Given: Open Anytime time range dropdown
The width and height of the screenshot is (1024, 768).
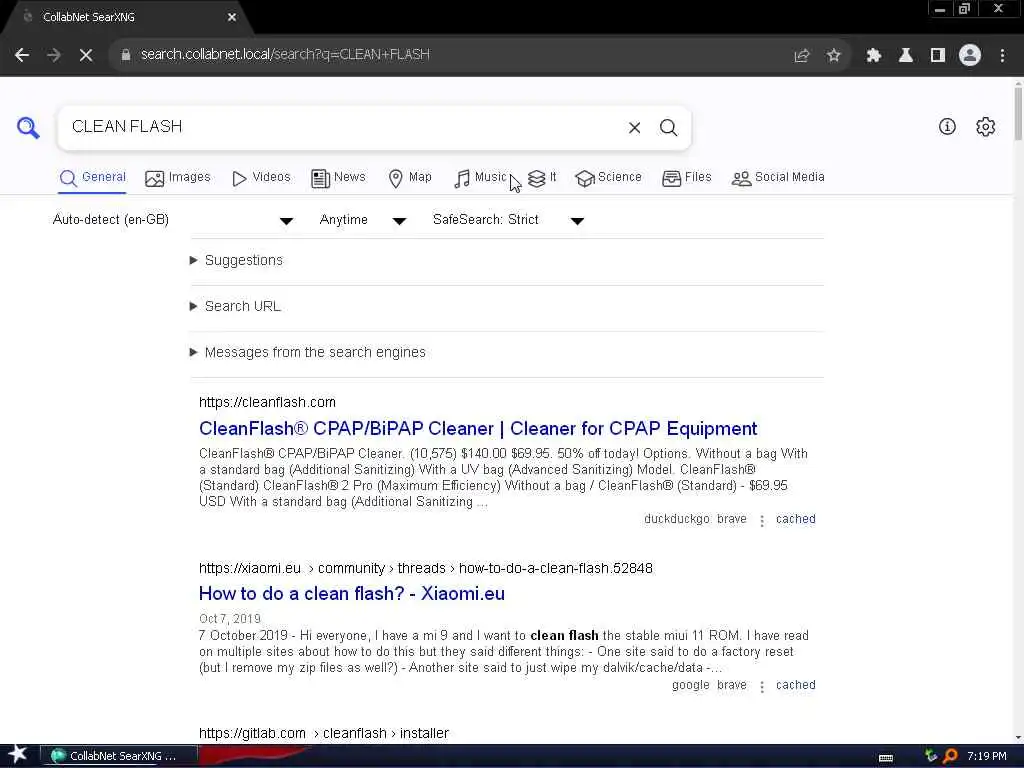Looking at the screenshot, I should tap(363, 220).
